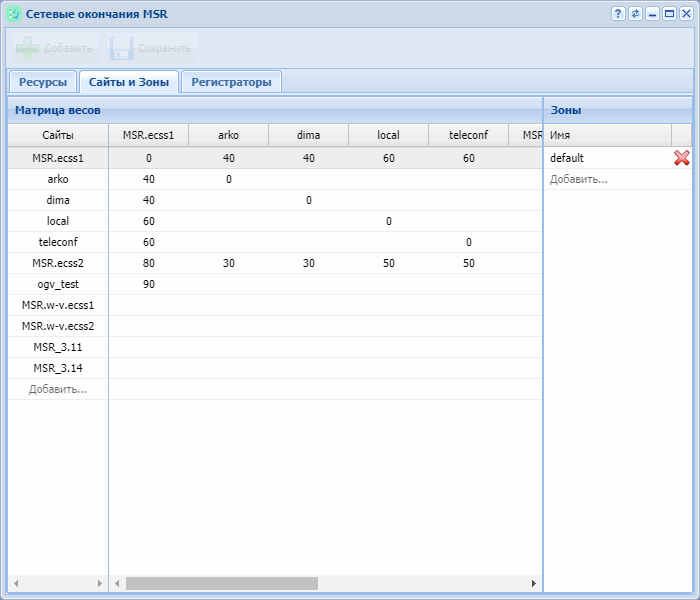Click the weight cell for arko and MSR.ecss1
Image resolution: width=700 pixels, height=600 pixels.
tap(148, 179)
